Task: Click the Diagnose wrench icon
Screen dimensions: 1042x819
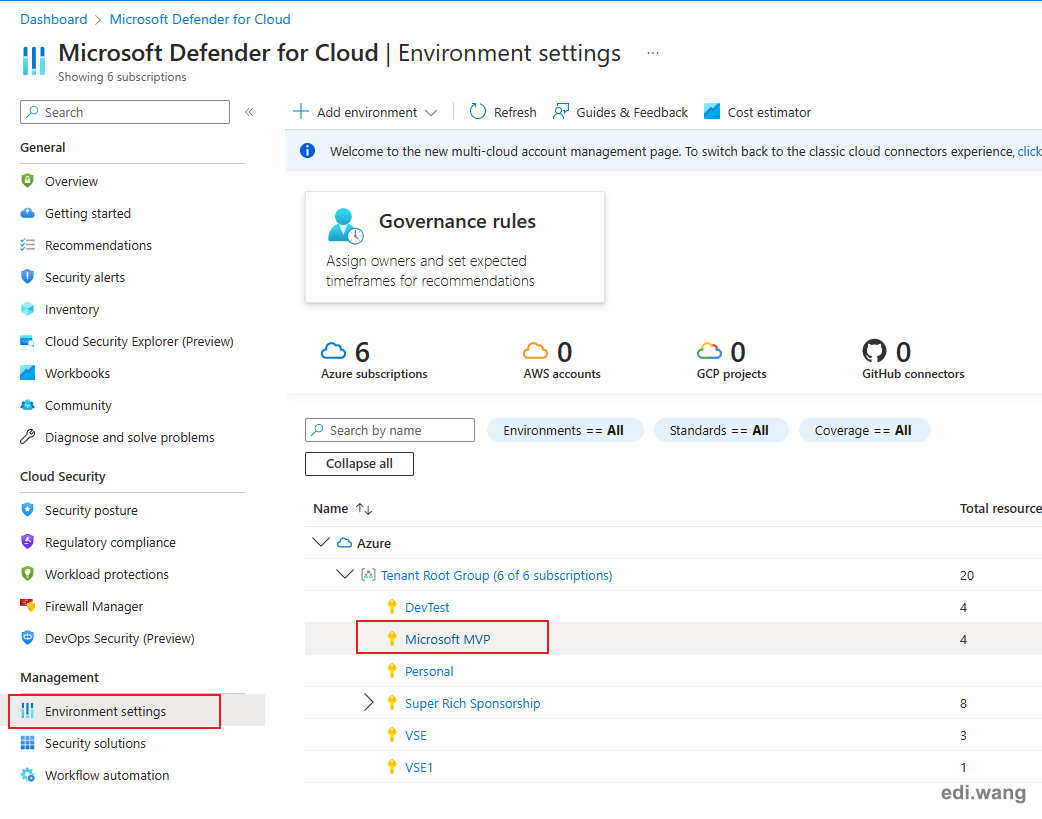Action: tap(27, 437)
